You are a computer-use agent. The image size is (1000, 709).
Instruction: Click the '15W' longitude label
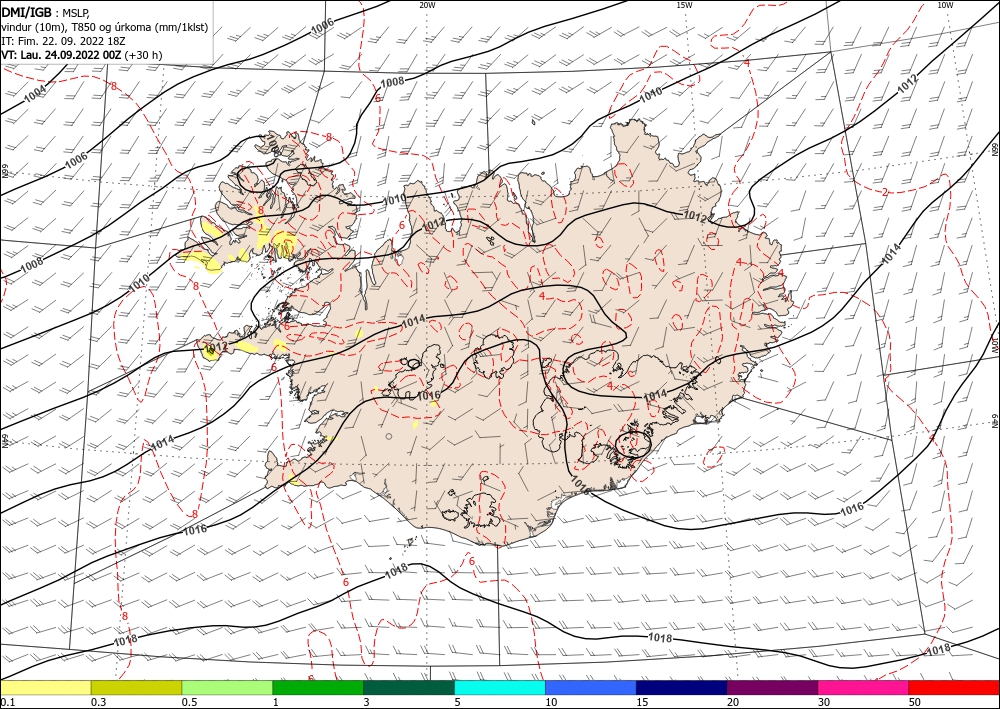(684, 5)
